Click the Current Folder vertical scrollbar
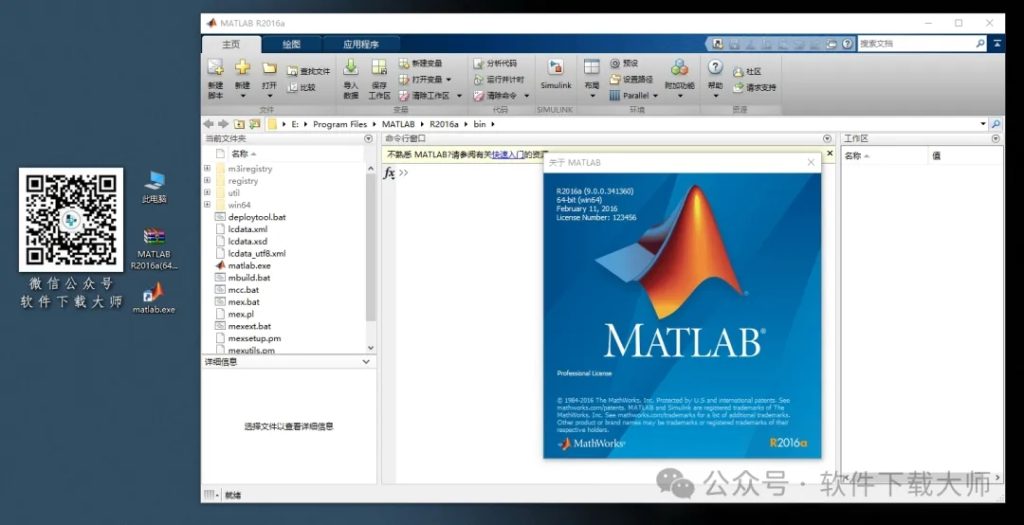This screenshot has width=1024, height=525. pyautogui.click(x=371, y=247)
